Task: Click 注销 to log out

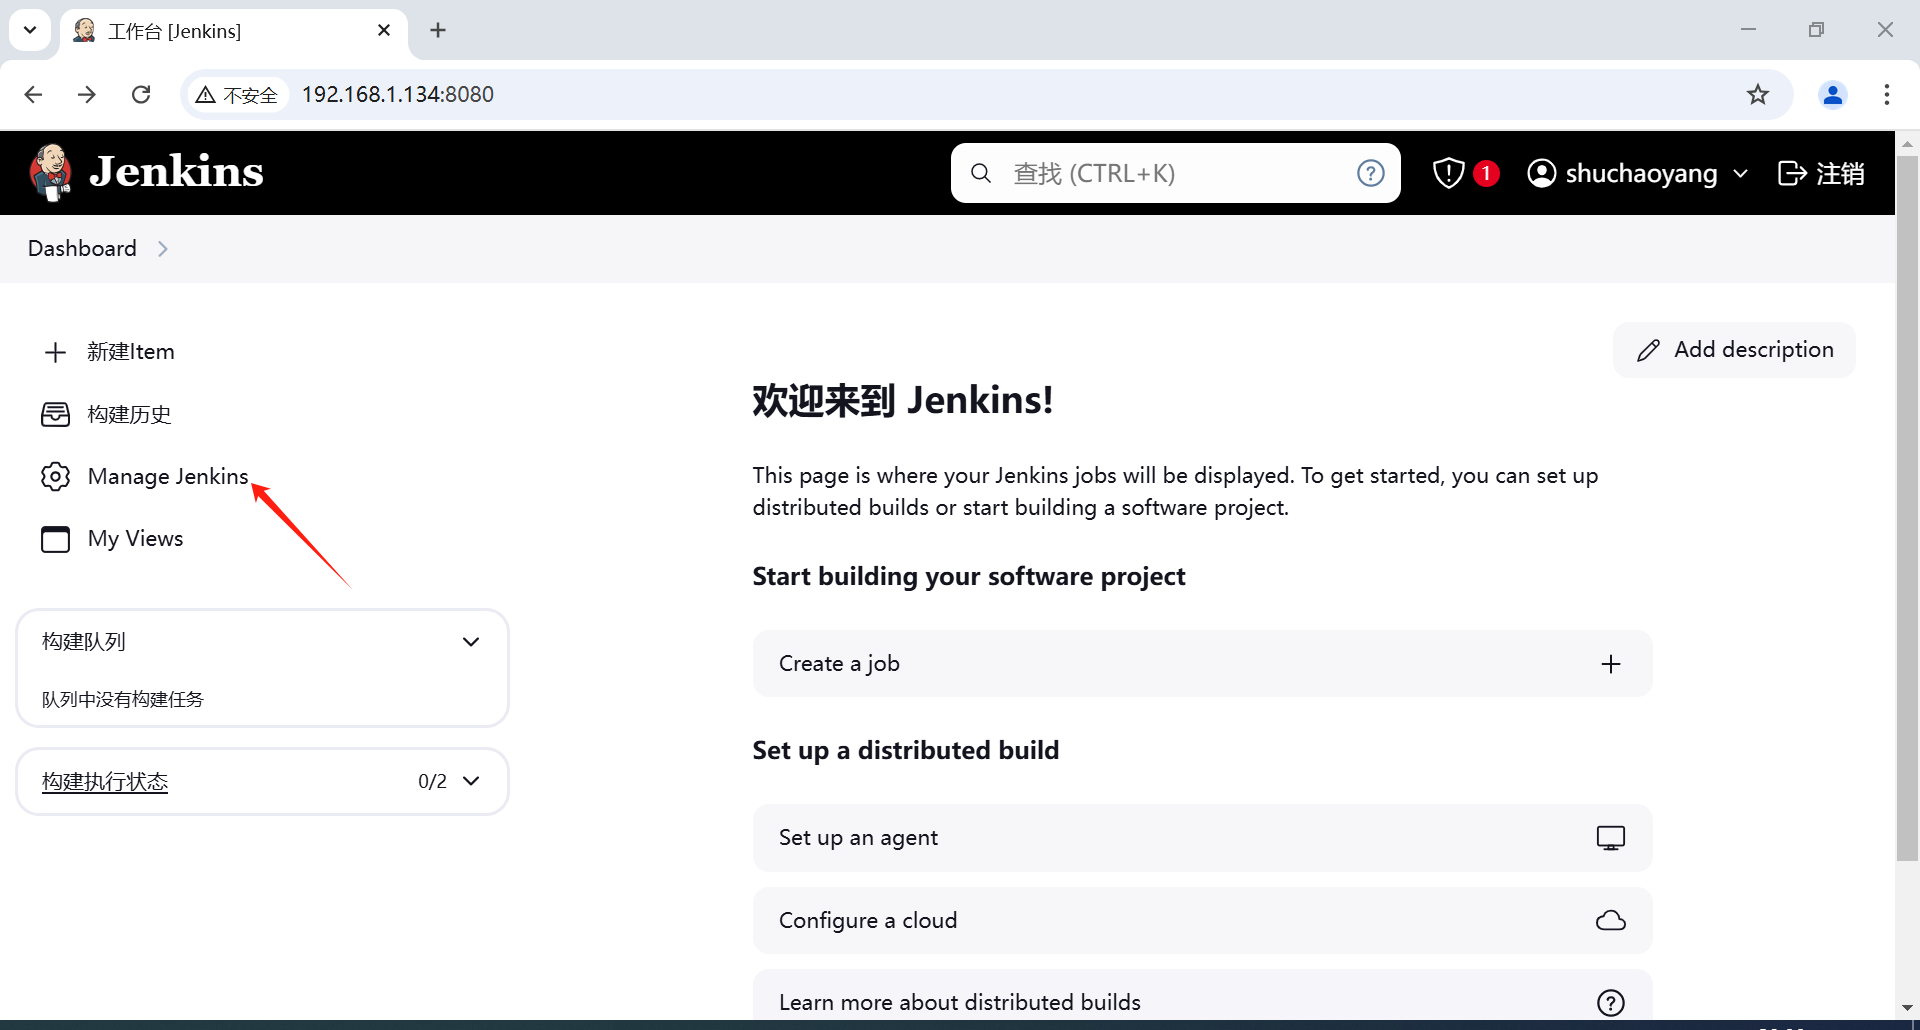Action: [x=1840, y=174]
